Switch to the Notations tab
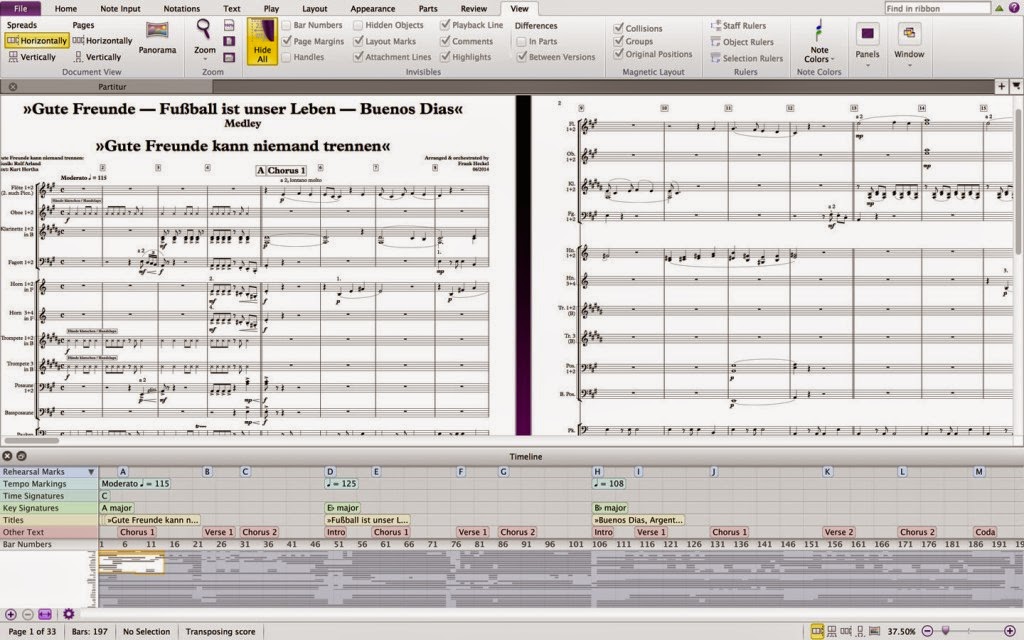 [182, 8]
